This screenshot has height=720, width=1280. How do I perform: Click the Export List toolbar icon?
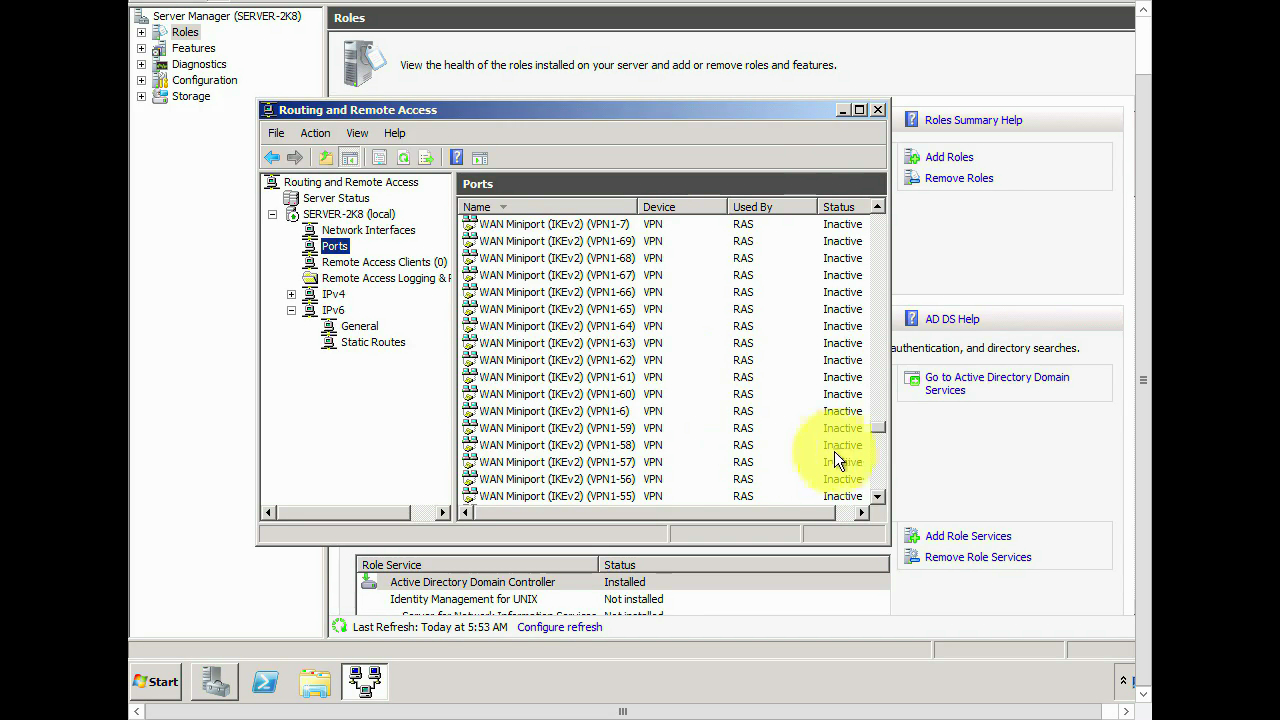click(426, 158)
